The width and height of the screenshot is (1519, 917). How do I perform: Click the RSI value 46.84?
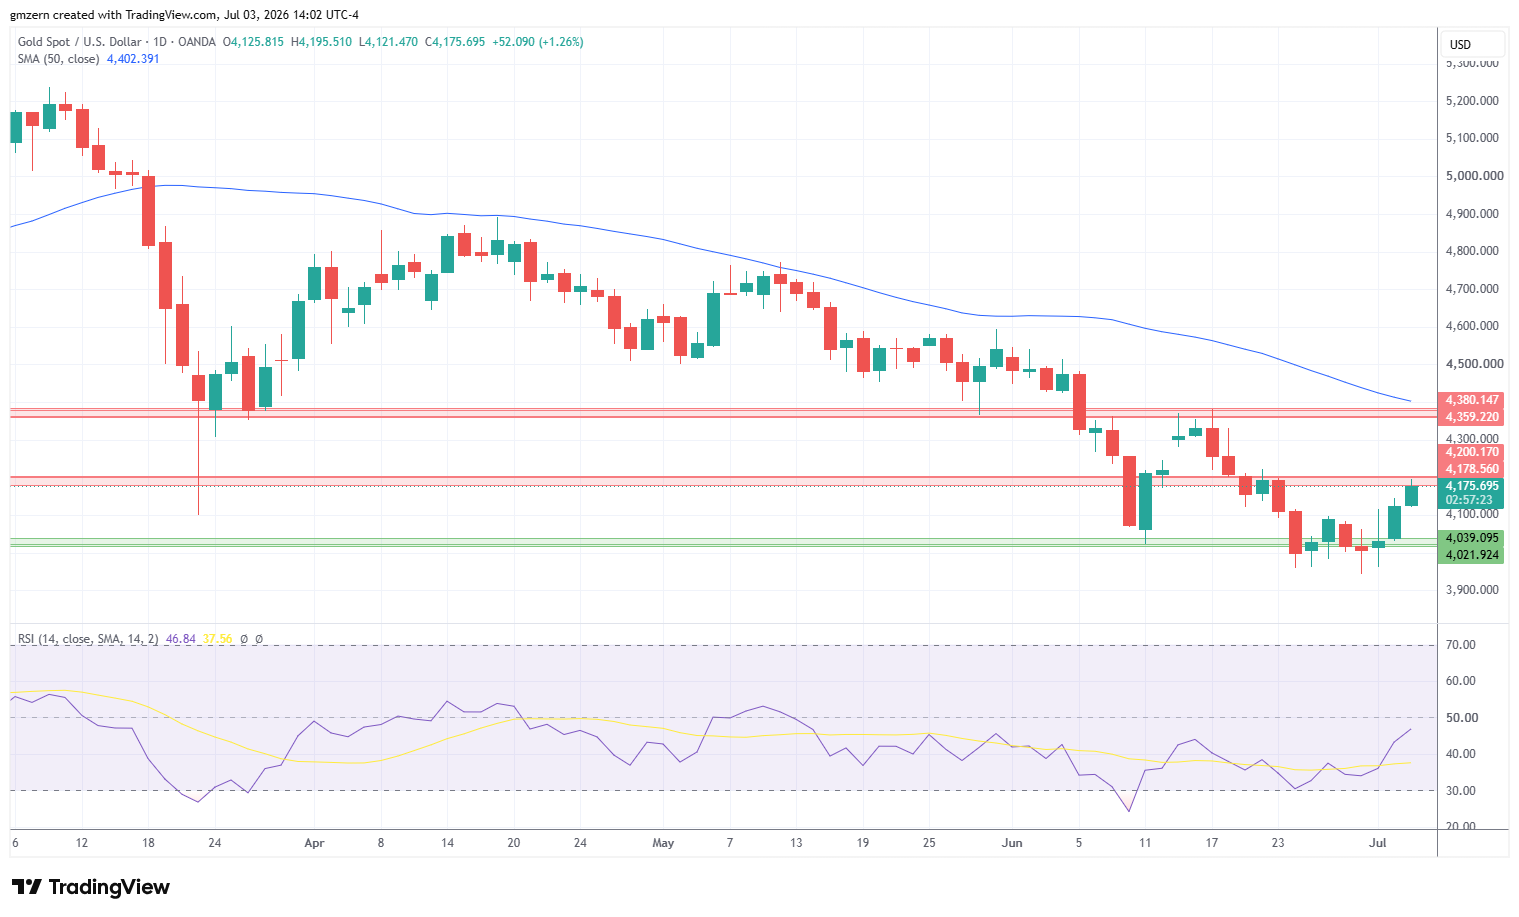click(181, 639)
